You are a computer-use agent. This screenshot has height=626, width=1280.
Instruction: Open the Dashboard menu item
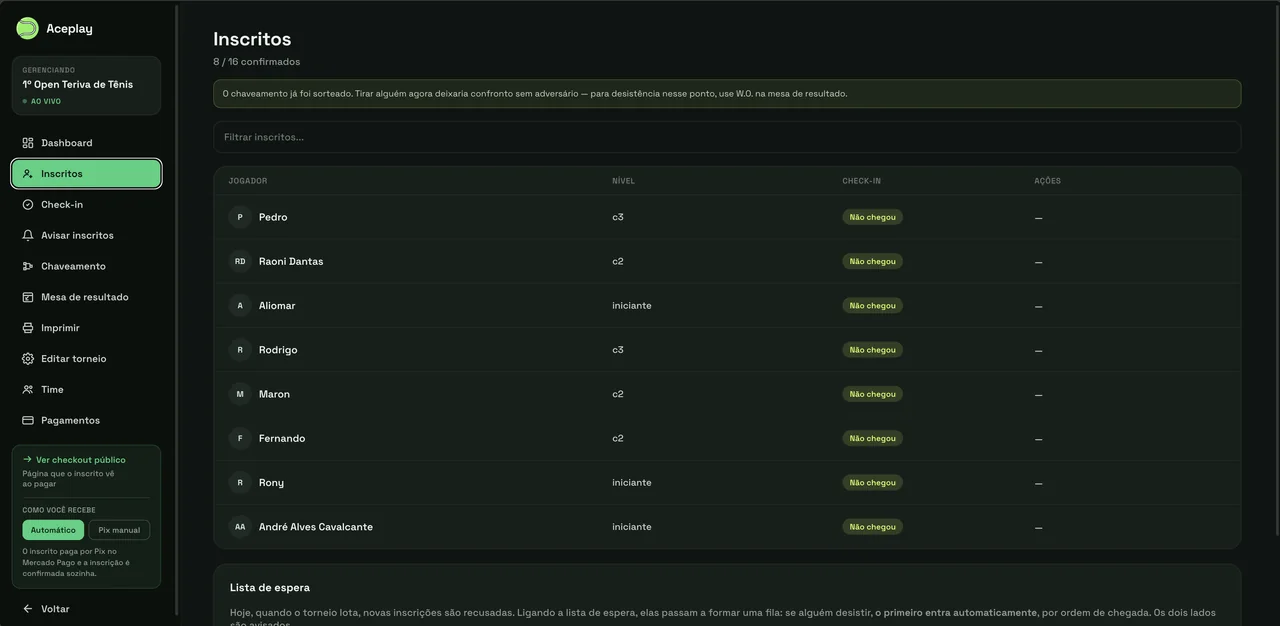(86, 143)
